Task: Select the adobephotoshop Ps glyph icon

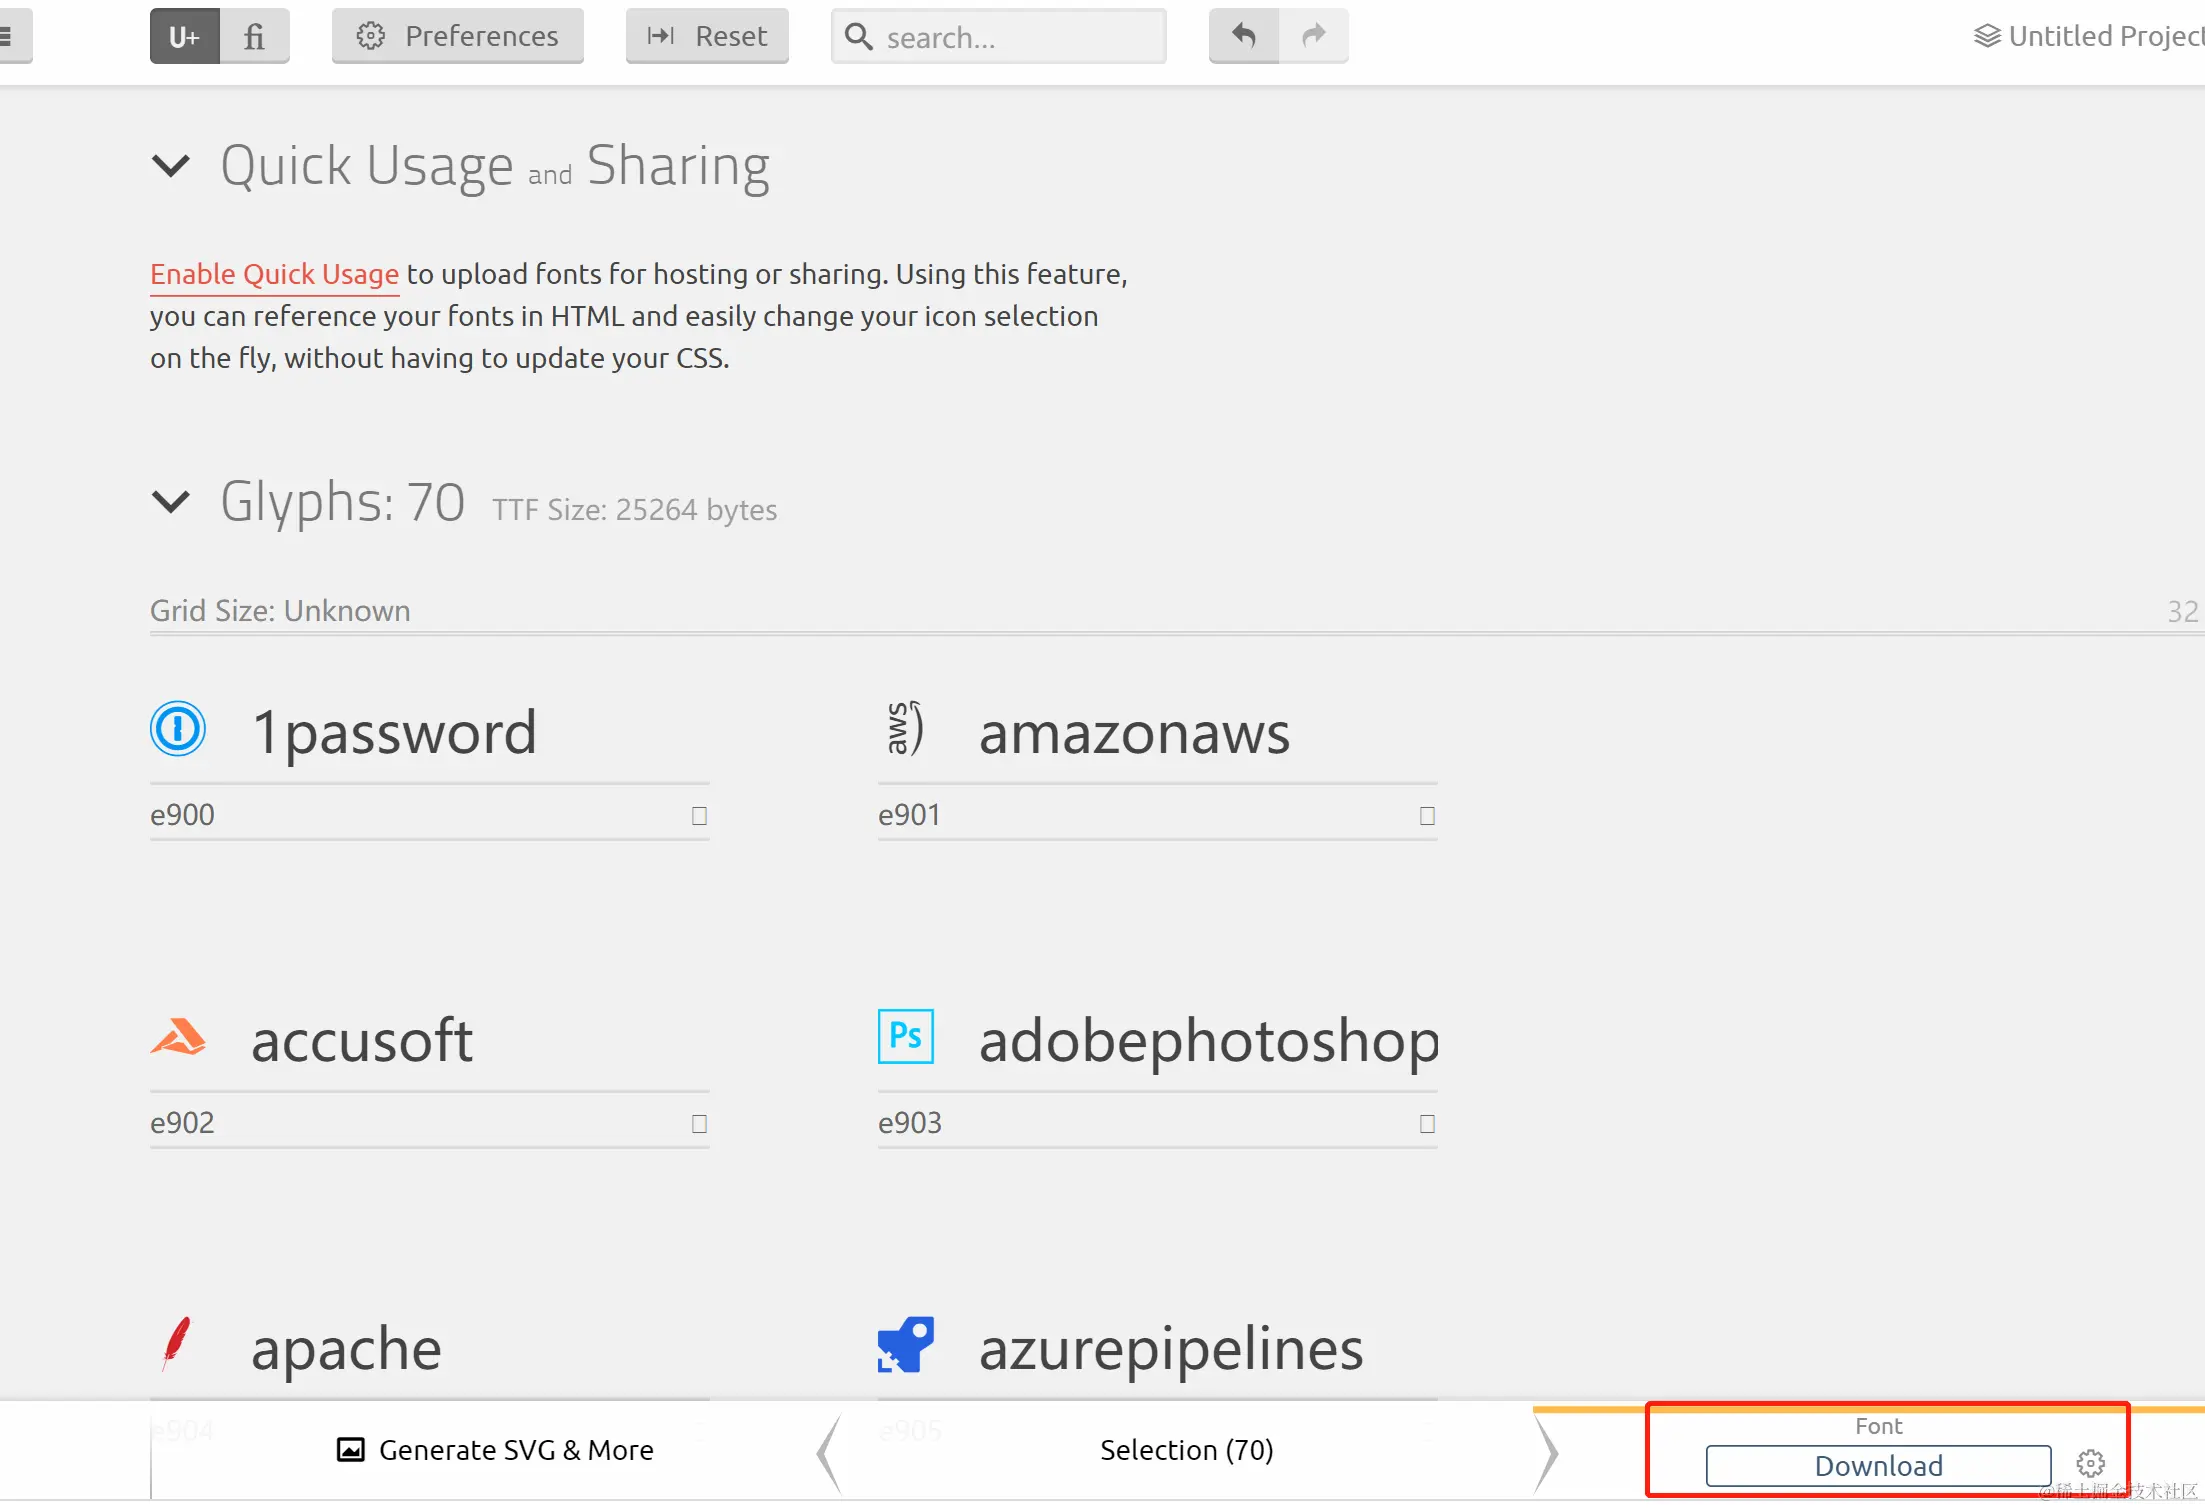Action: click(905, 1036)
